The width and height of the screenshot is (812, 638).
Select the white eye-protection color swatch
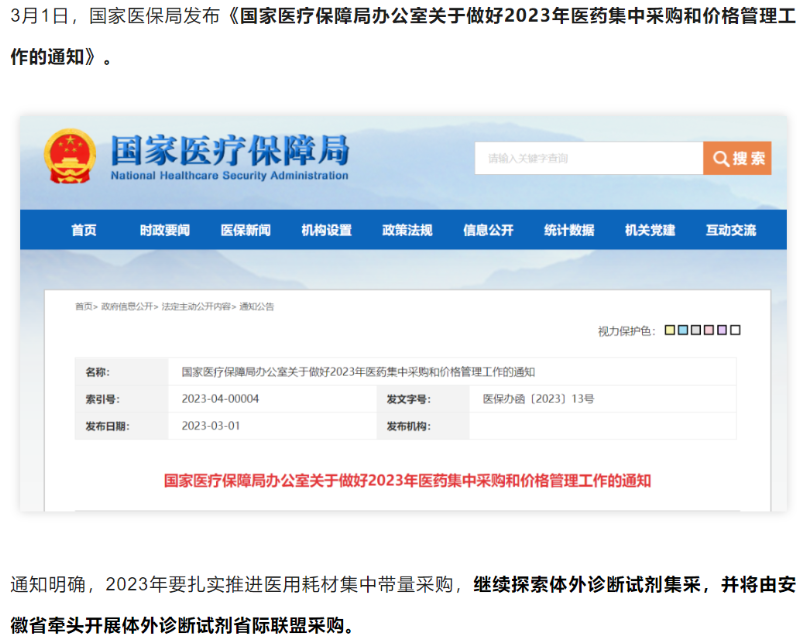(735, 330)
